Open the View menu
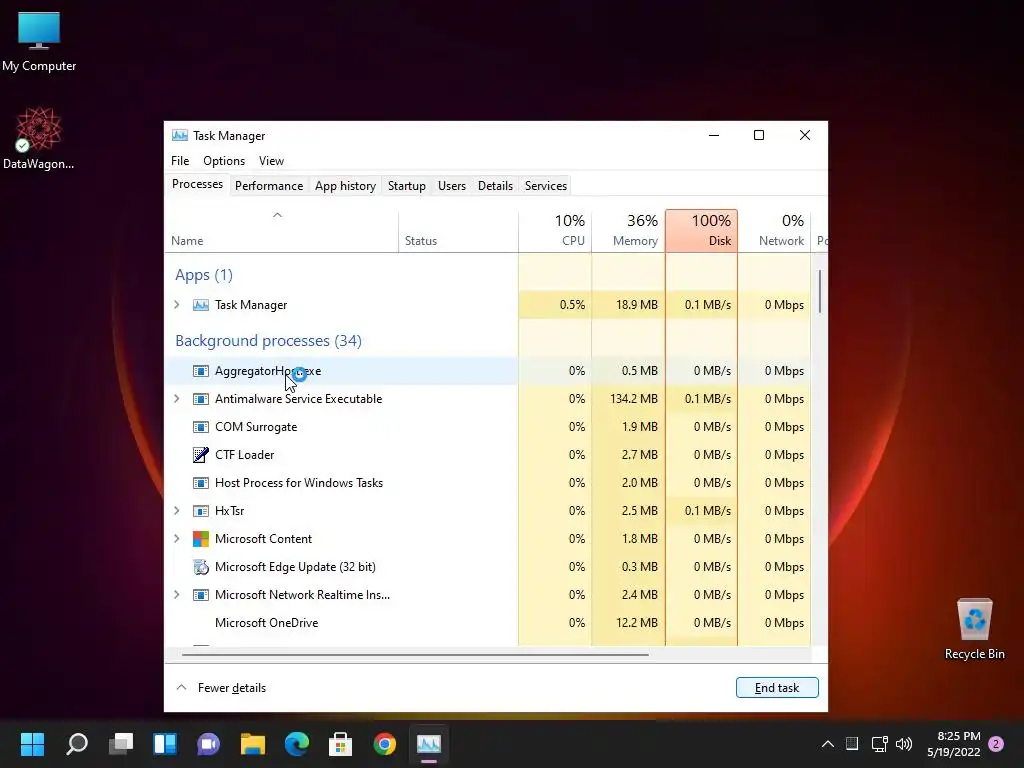The width and height of the screenshot is (1024, 768). point(271,161)
